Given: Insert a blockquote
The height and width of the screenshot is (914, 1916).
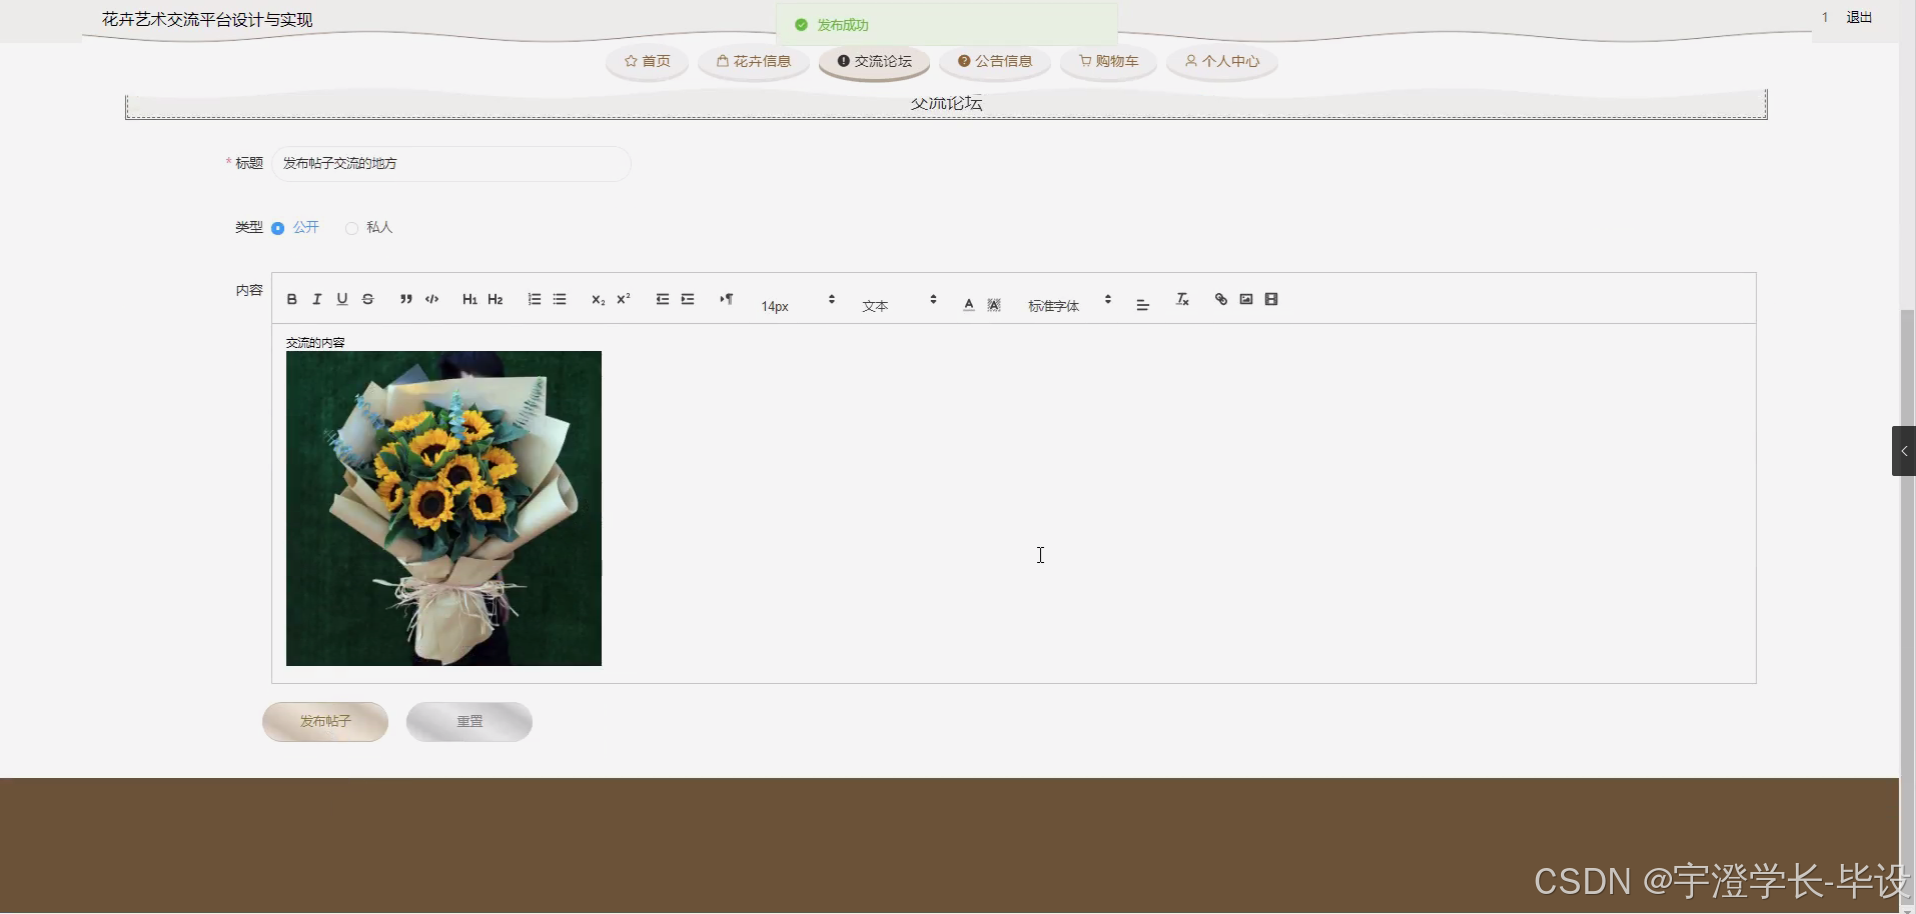Looking at the screenshot, I should (x=404, y=299).
